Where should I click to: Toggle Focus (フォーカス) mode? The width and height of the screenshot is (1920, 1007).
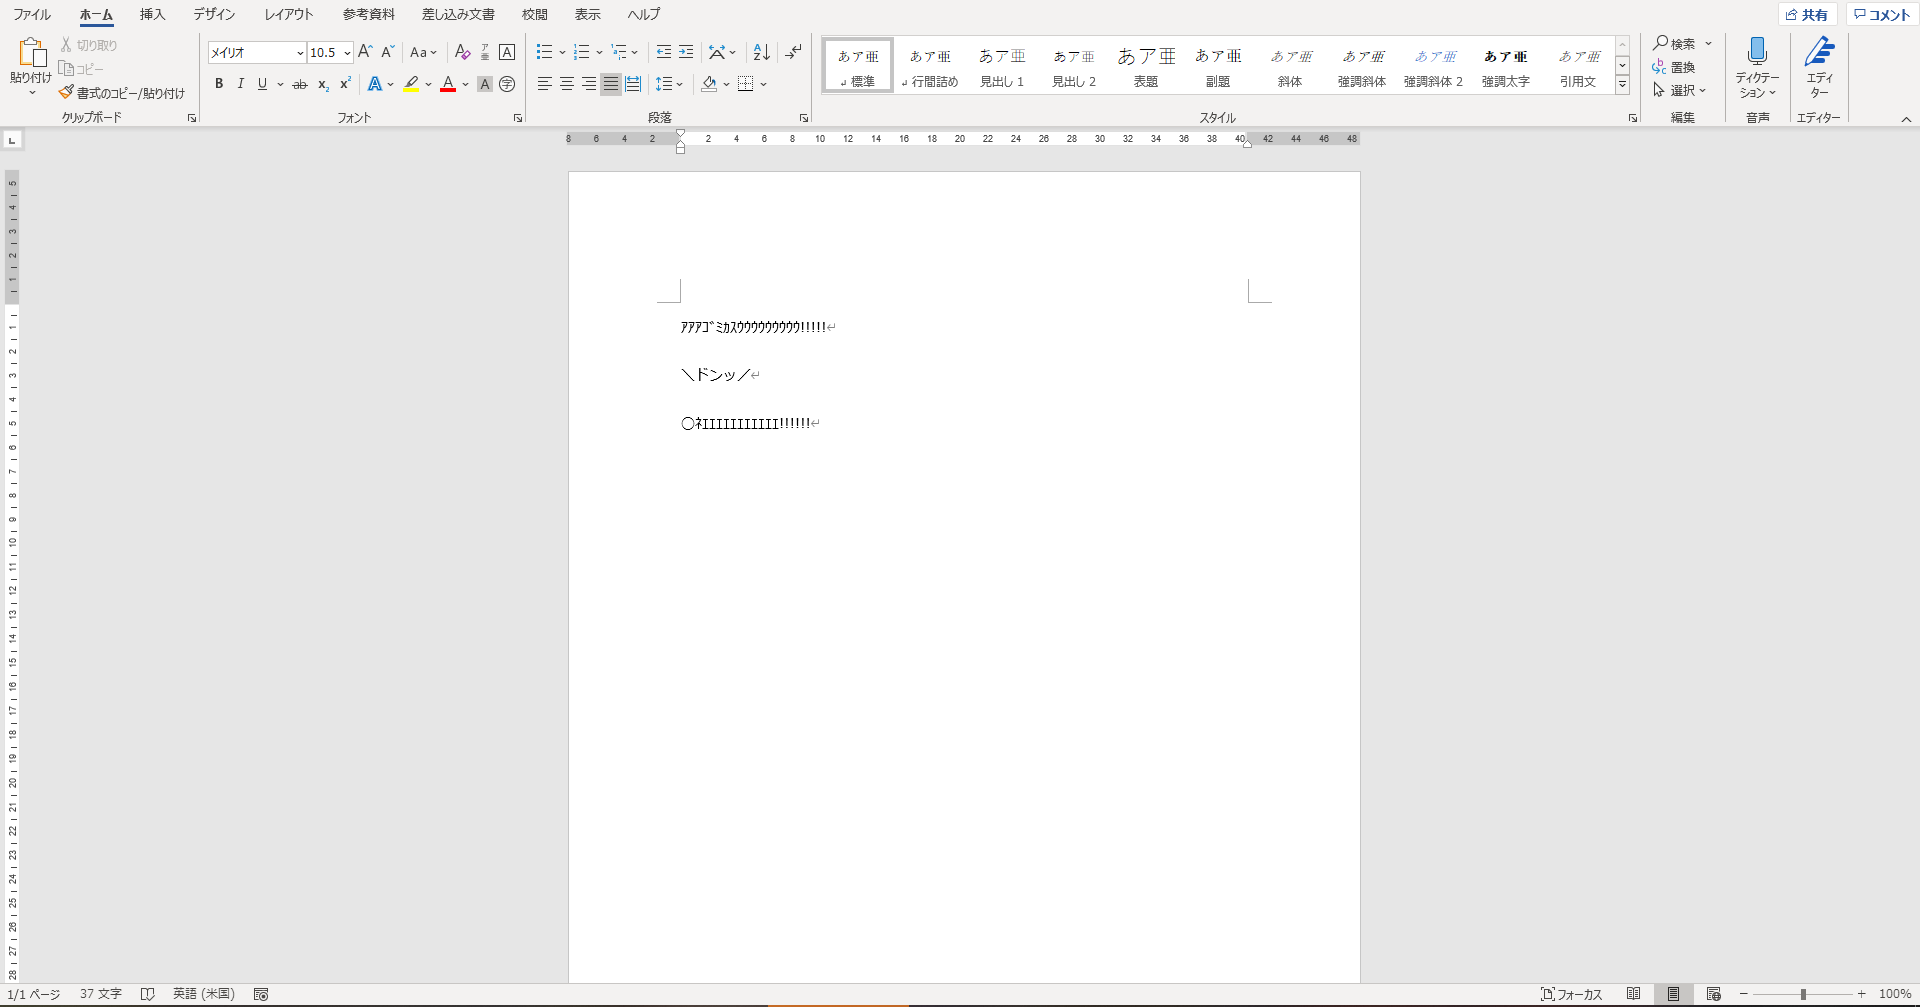click(1572, 994)
